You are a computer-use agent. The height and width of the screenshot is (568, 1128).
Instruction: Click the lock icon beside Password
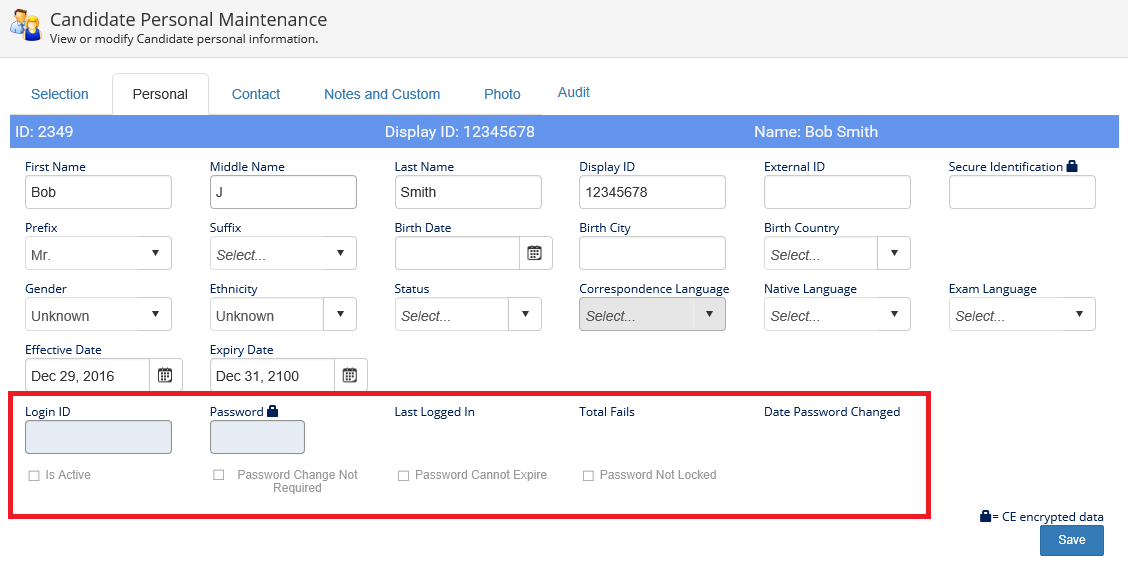(273, 411)
